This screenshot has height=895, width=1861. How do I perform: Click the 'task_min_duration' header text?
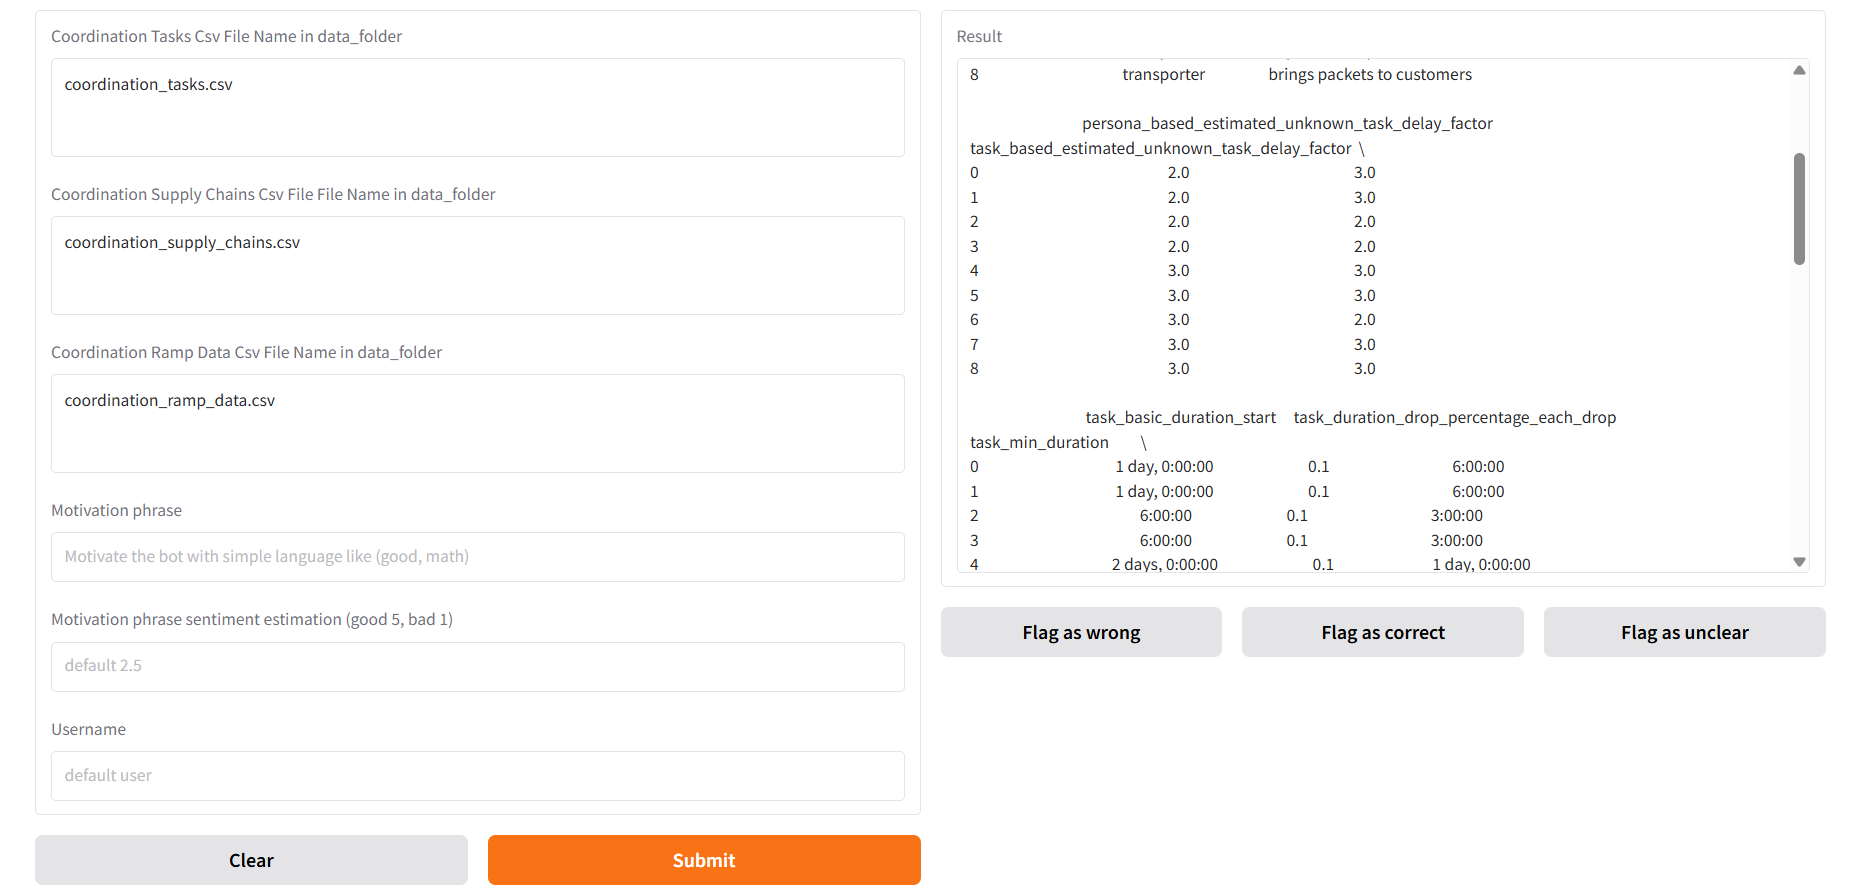point(1039,442)
